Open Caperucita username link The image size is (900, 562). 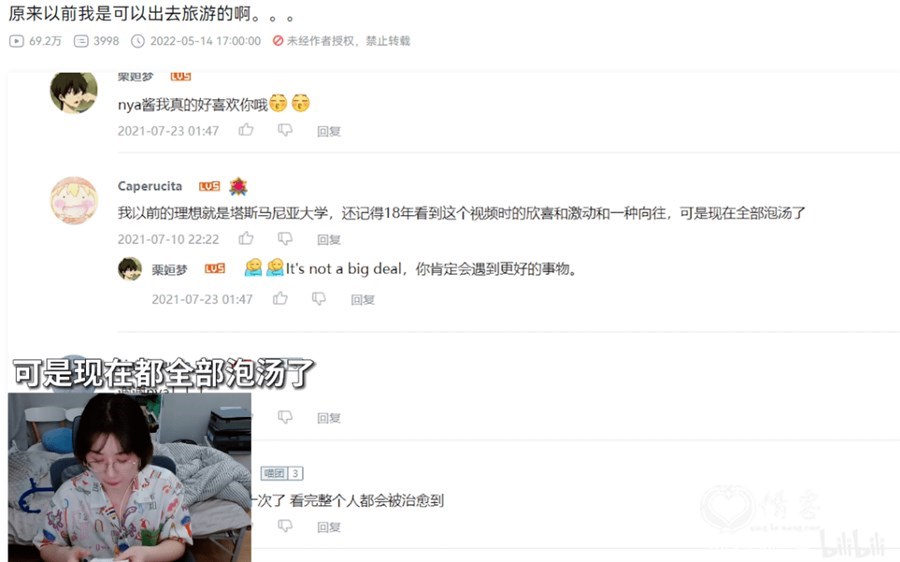pyautogui.click(x=150, y=186)
